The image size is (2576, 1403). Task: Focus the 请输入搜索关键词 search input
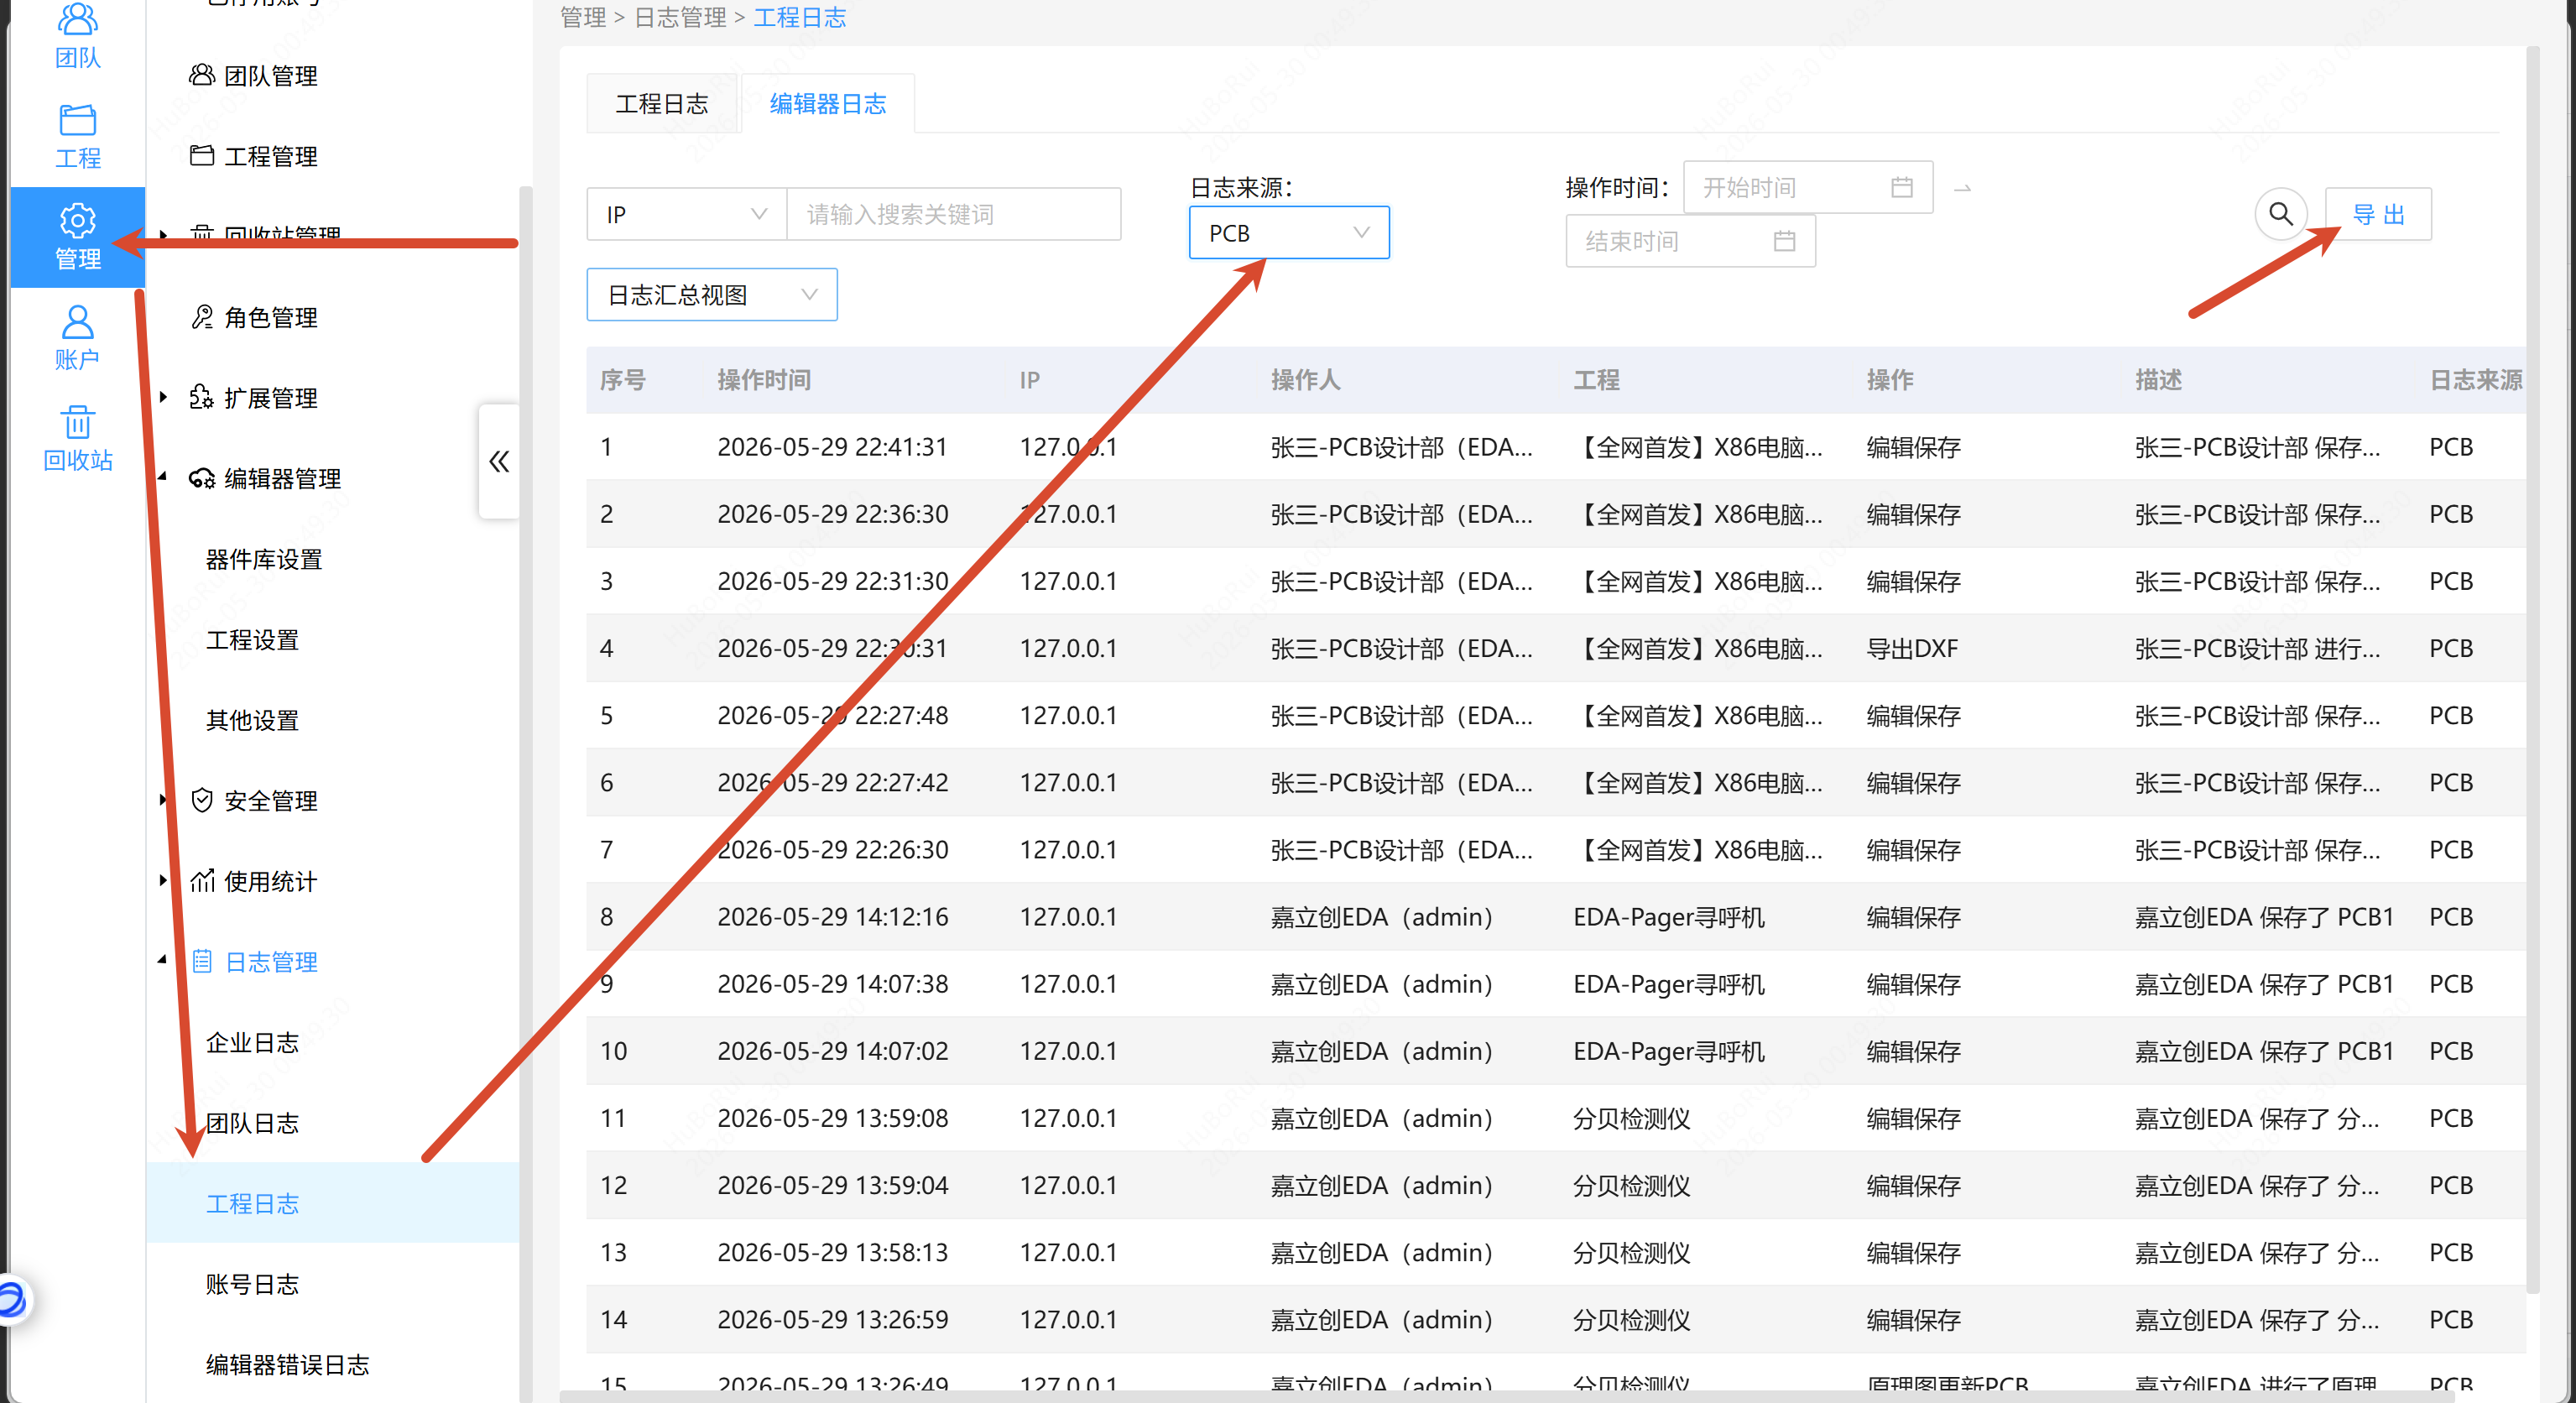click(953, 214)
